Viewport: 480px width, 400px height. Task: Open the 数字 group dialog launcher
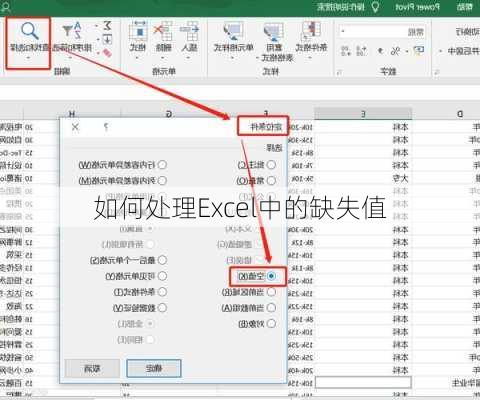tap(339, 72)
